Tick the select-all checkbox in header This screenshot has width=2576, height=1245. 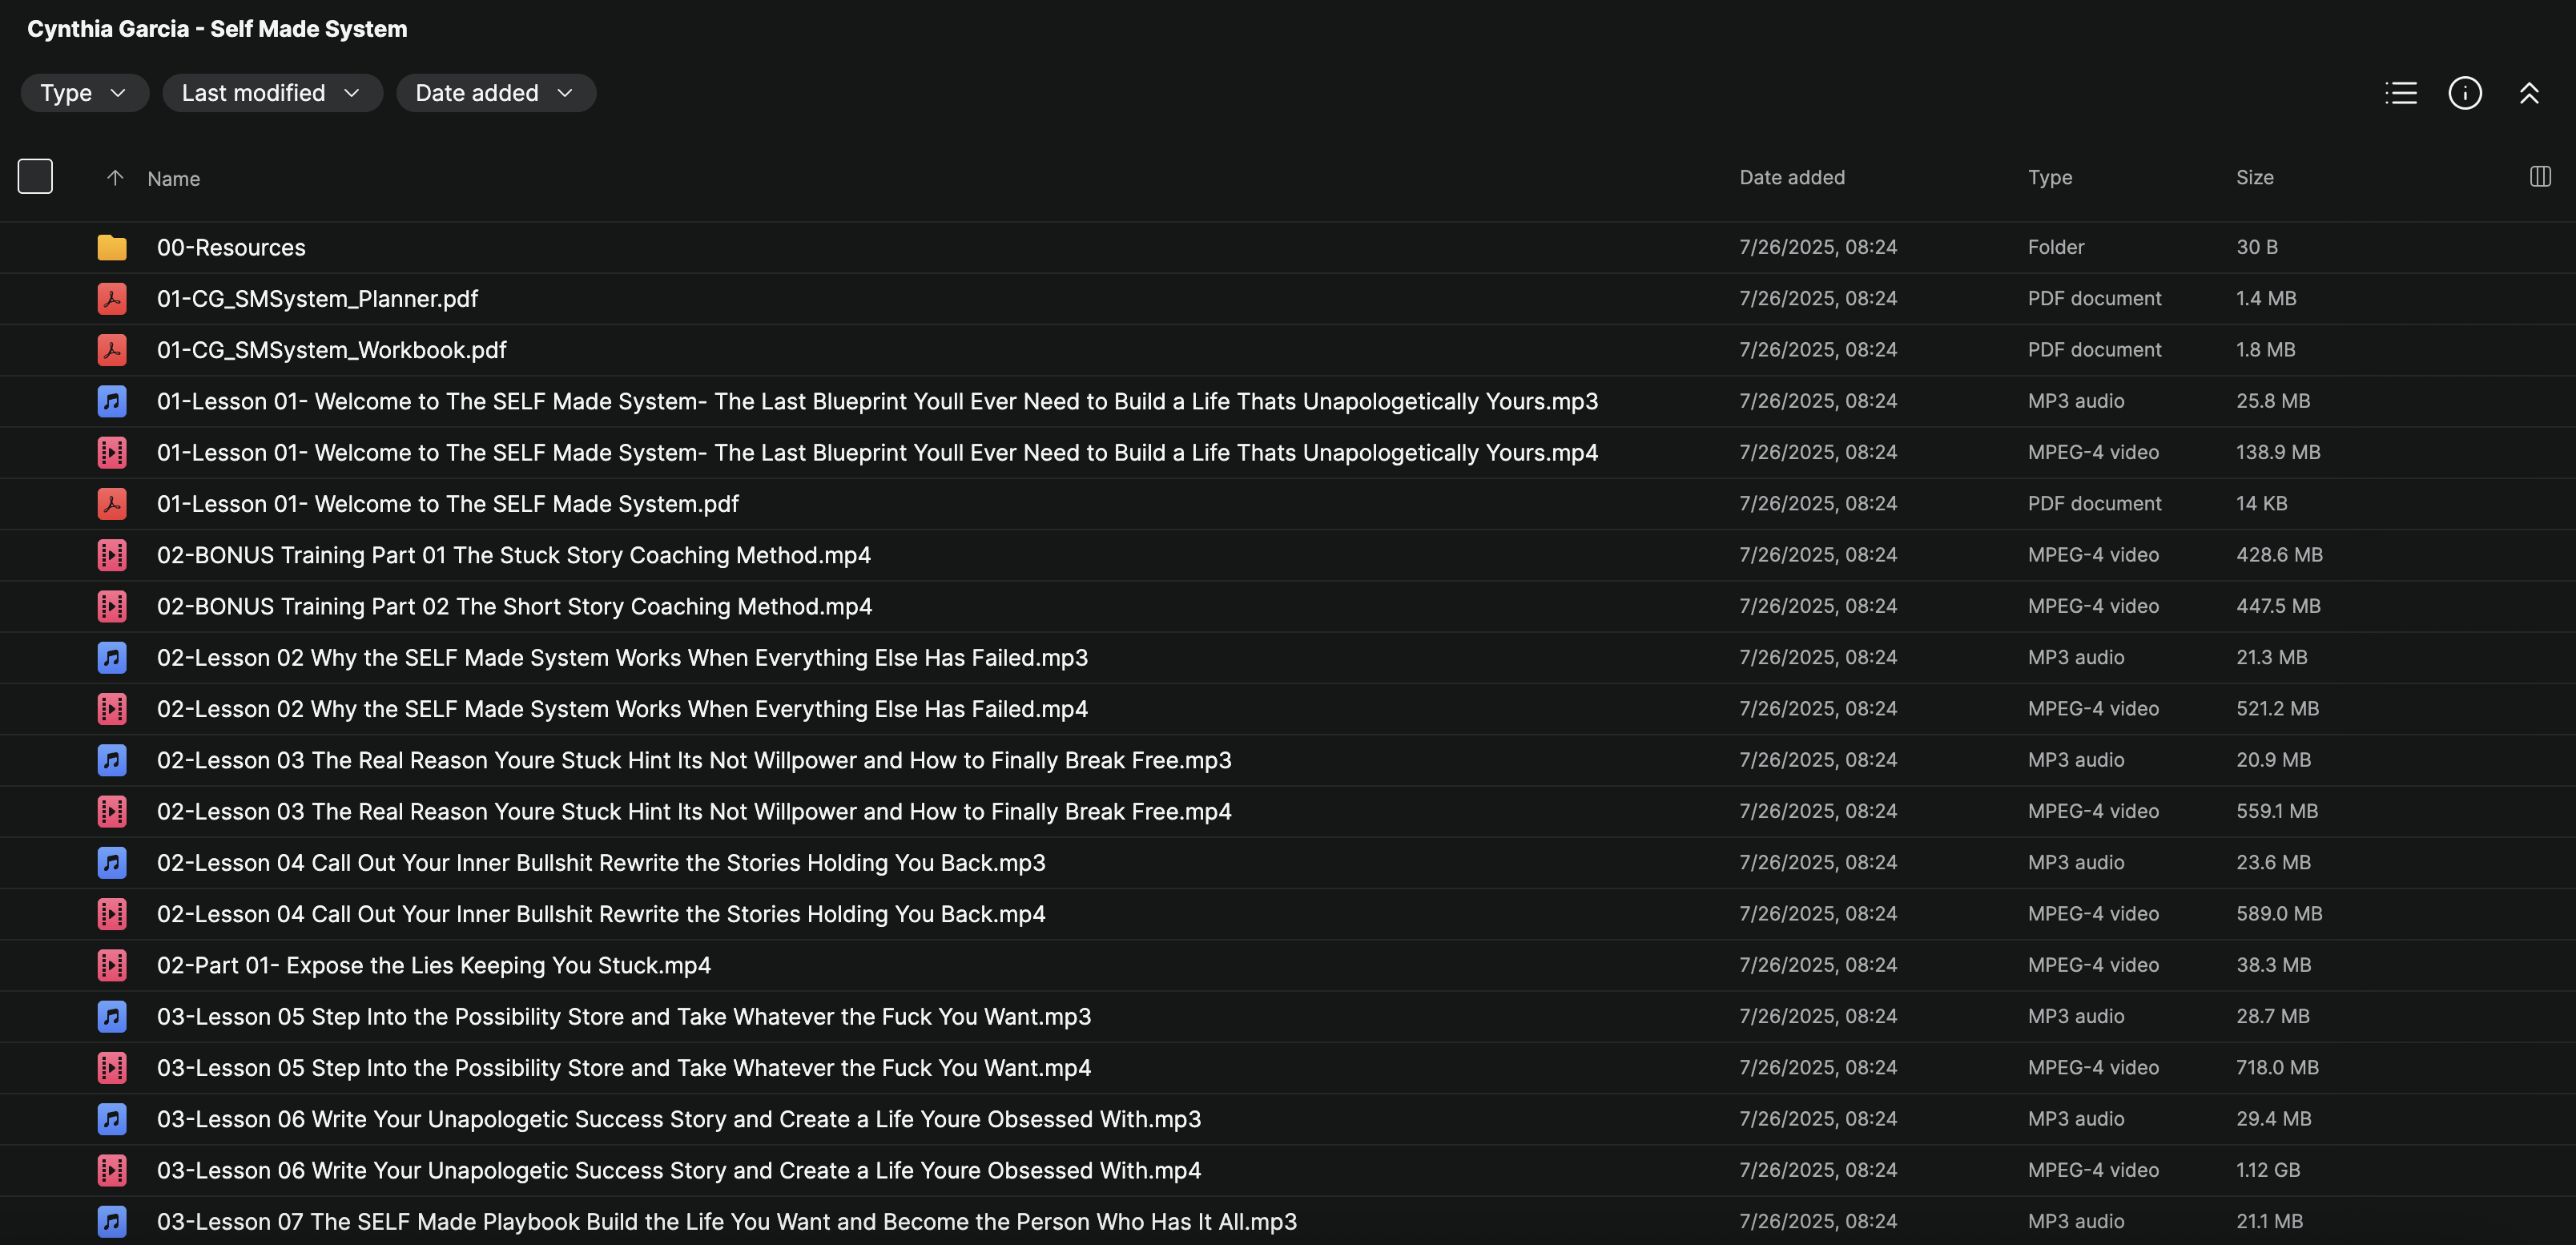click(x=35, y=177)
